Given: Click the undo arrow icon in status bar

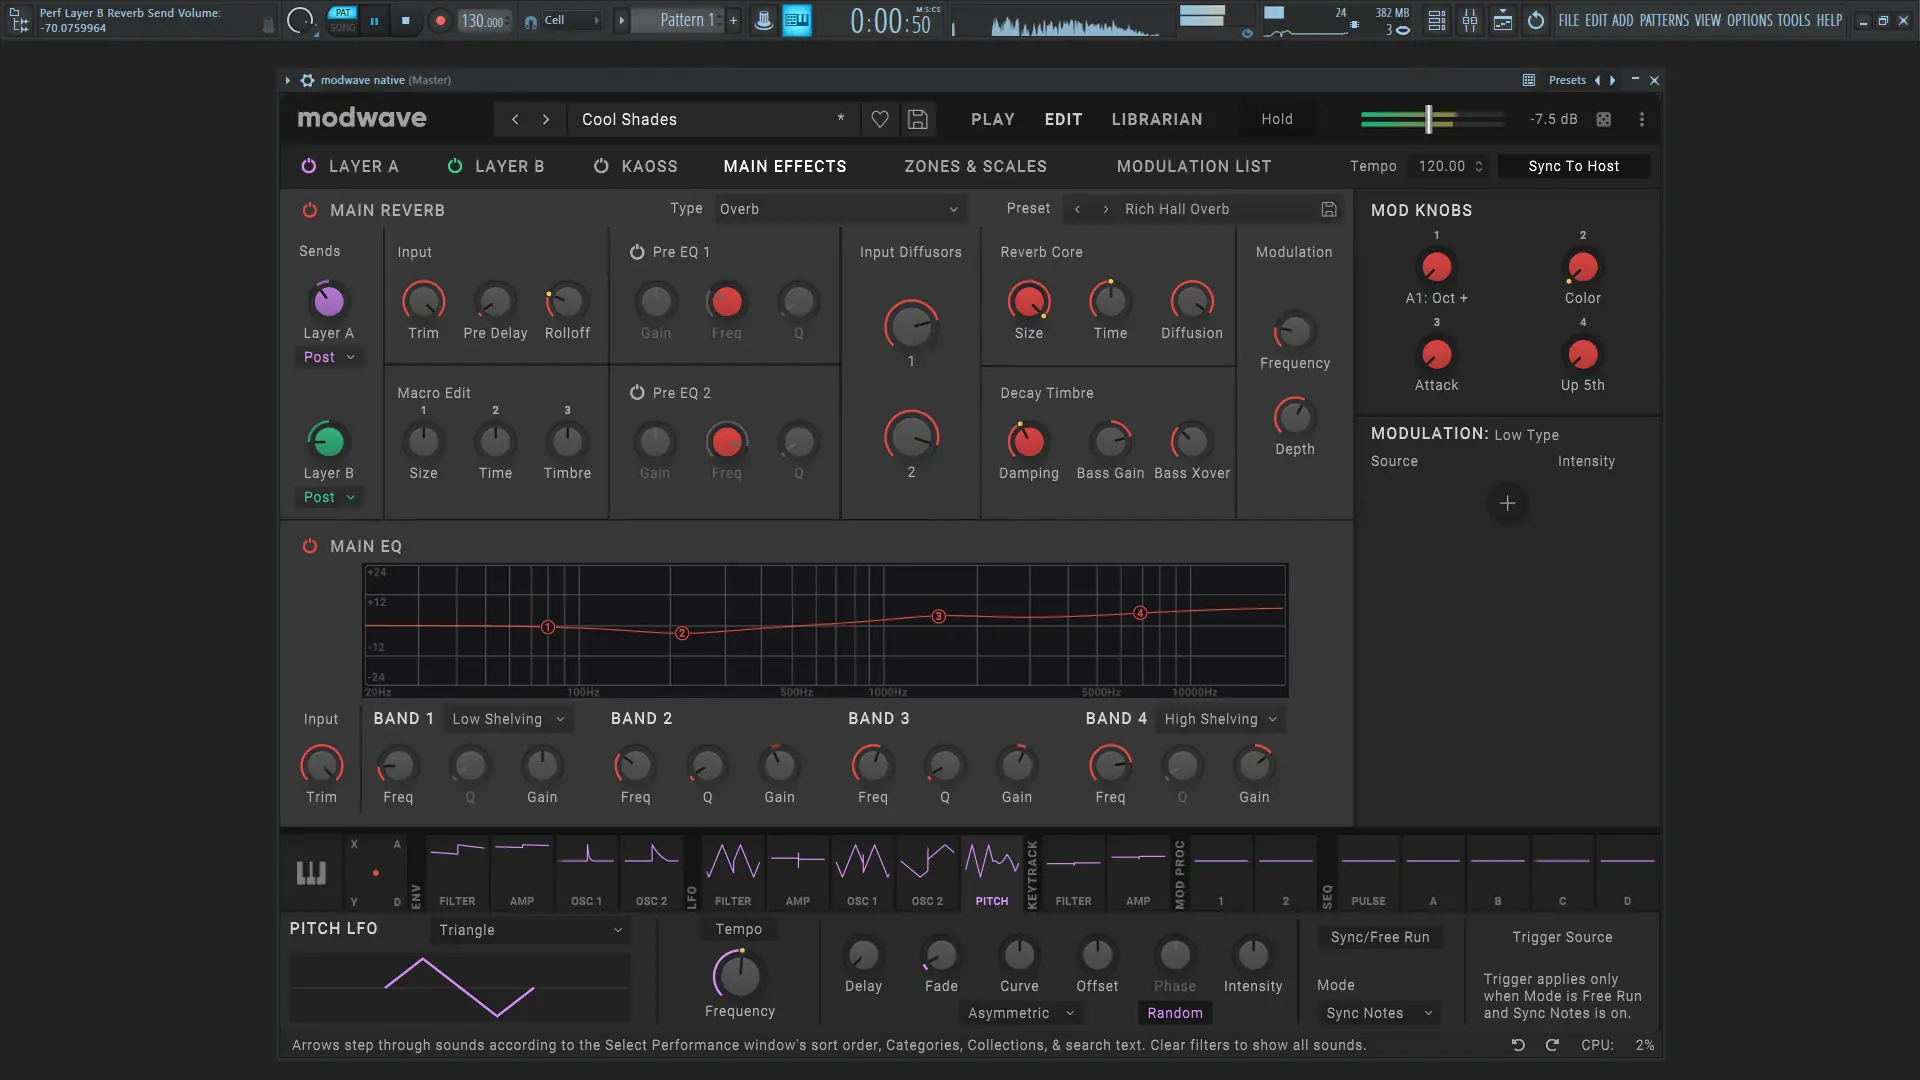Looking at the screenshot, I should pyautogui.click(x=1518, y=1045).
